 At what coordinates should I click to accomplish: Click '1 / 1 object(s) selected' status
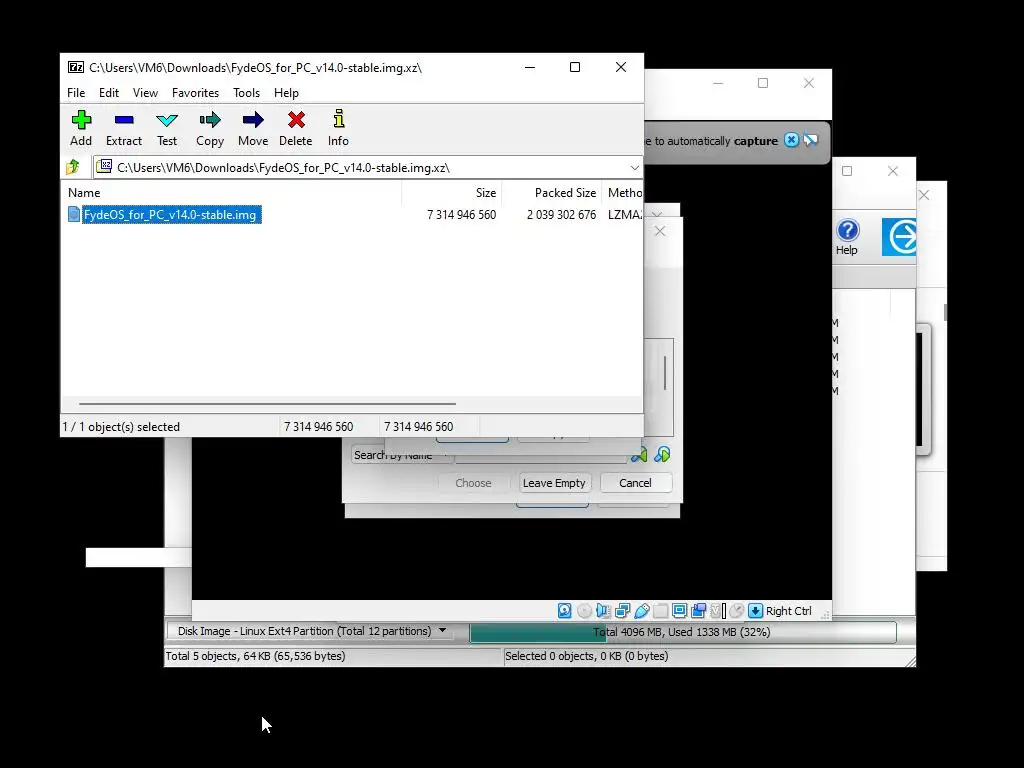[121, 426]
